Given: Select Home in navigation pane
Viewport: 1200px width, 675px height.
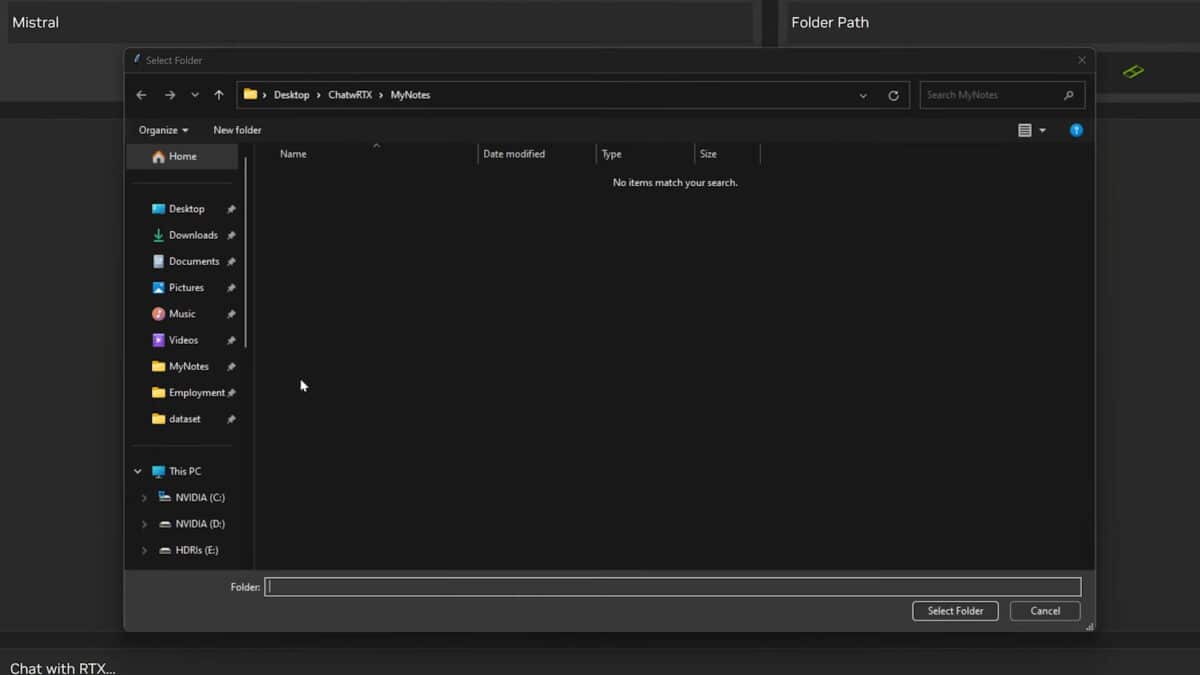Looking at the screenshot, I should (x=182, y=156).
